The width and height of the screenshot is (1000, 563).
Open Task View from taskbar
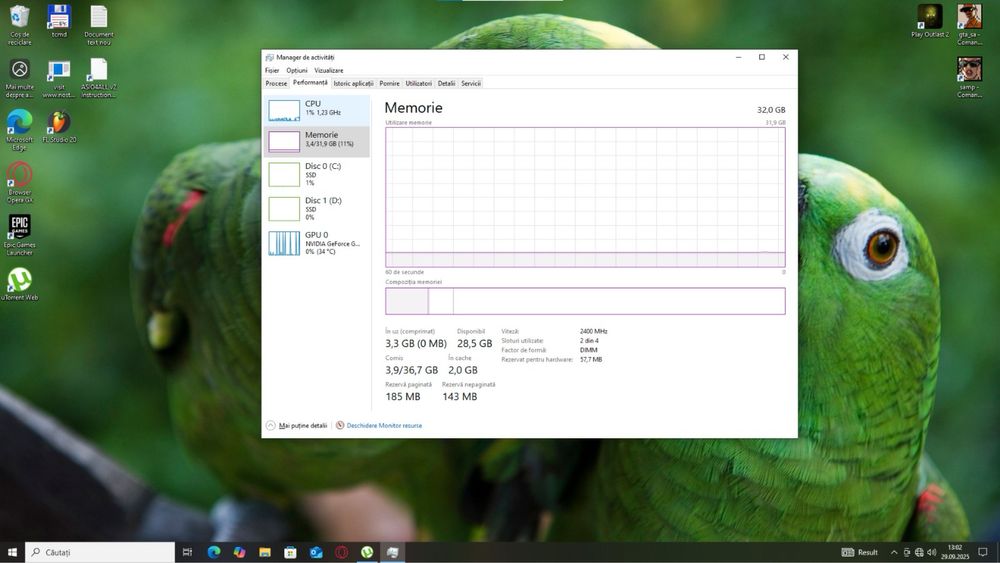point(188,552)
